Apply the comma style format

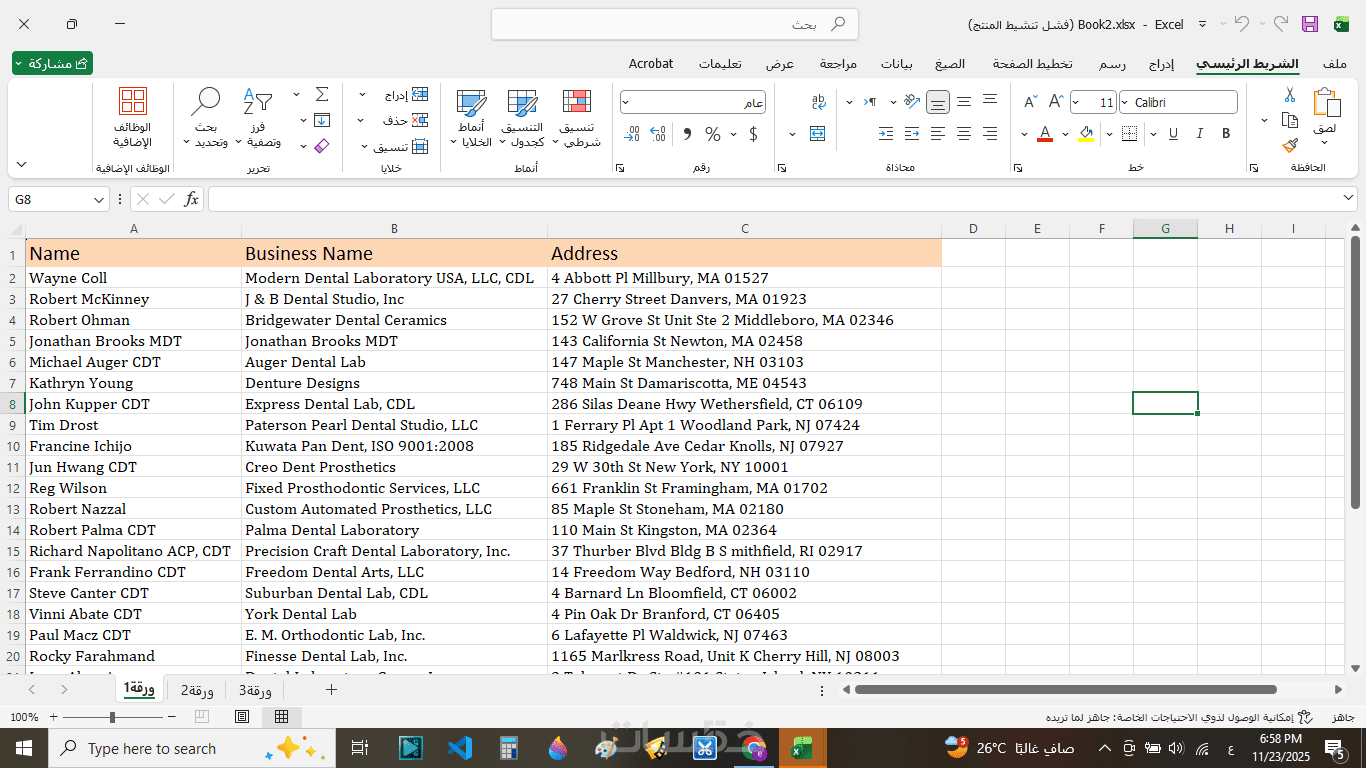point(686,134)
